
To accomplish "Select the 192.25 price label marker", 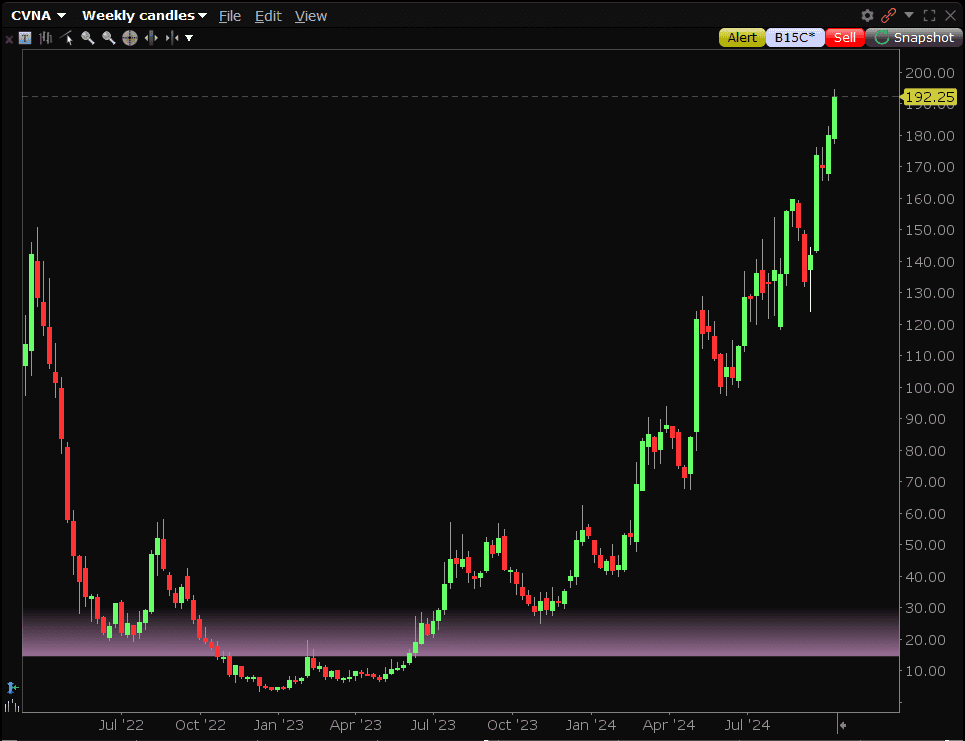I will pos(929,97).
